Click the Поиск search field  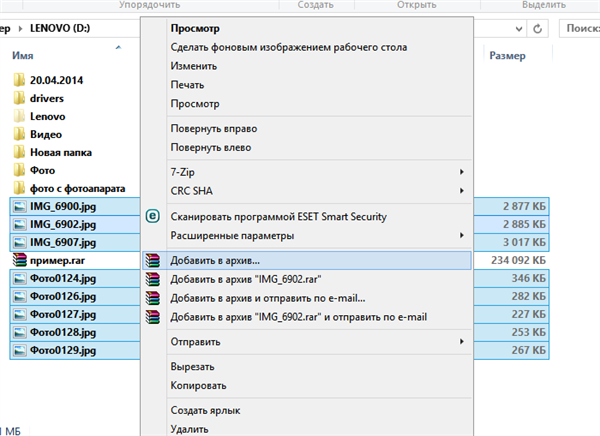pos(580,29)
